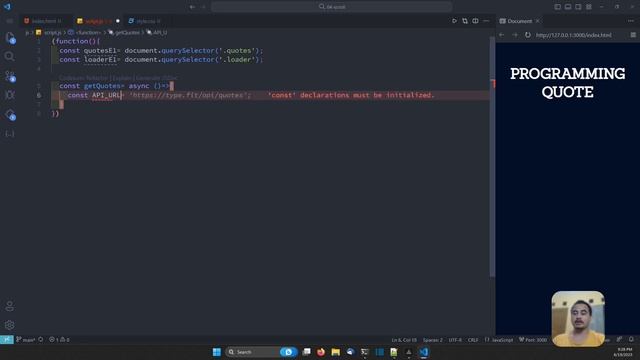Open the Extensions view in activity bar

pyautogui.click(x=10, y=115)
